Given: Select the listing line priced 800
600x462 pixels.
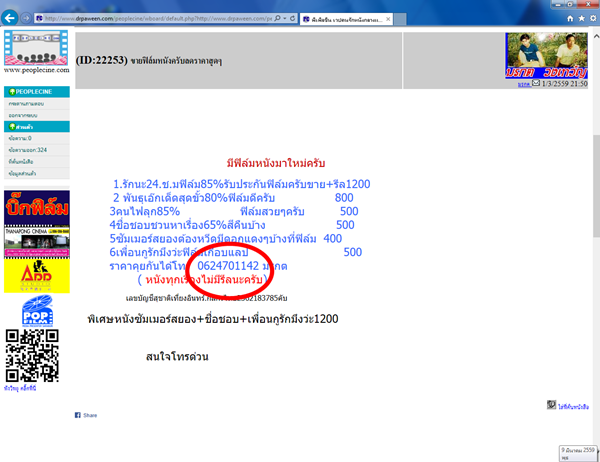Looking at the screenshot, I should tap(233, 198).
